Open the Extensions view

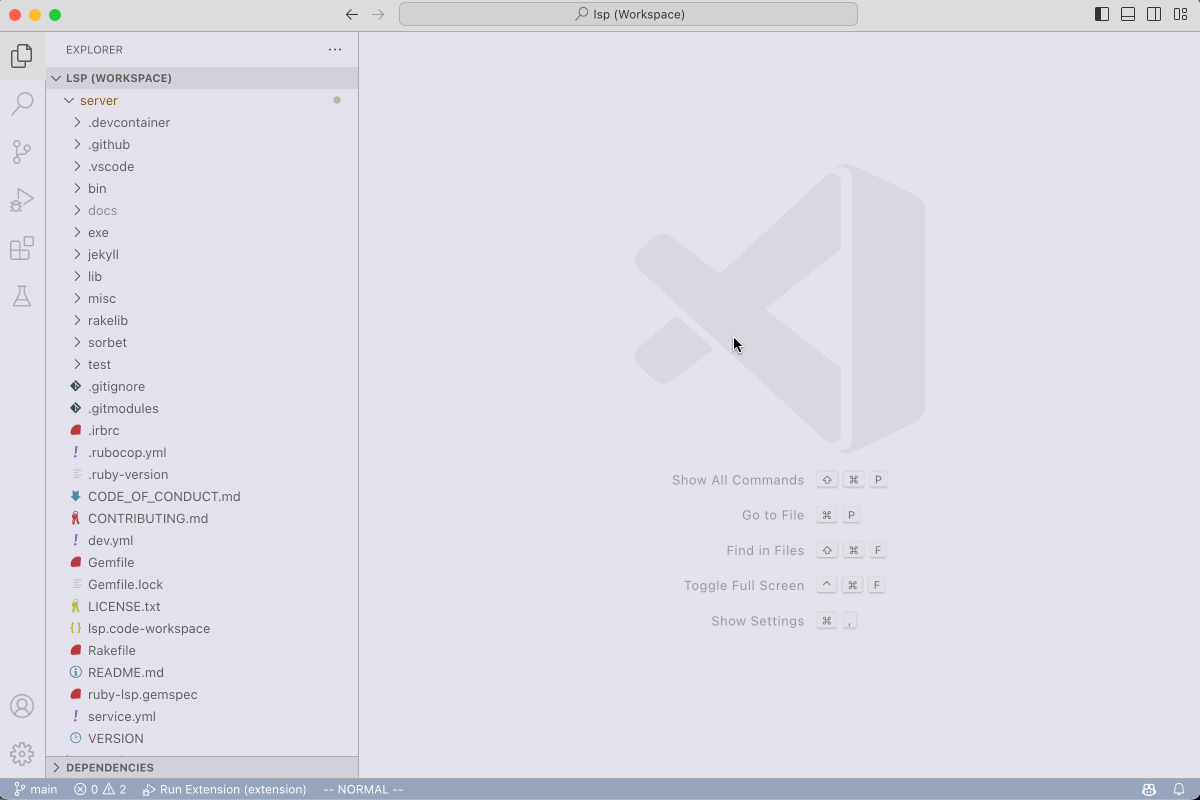(22, 248)
